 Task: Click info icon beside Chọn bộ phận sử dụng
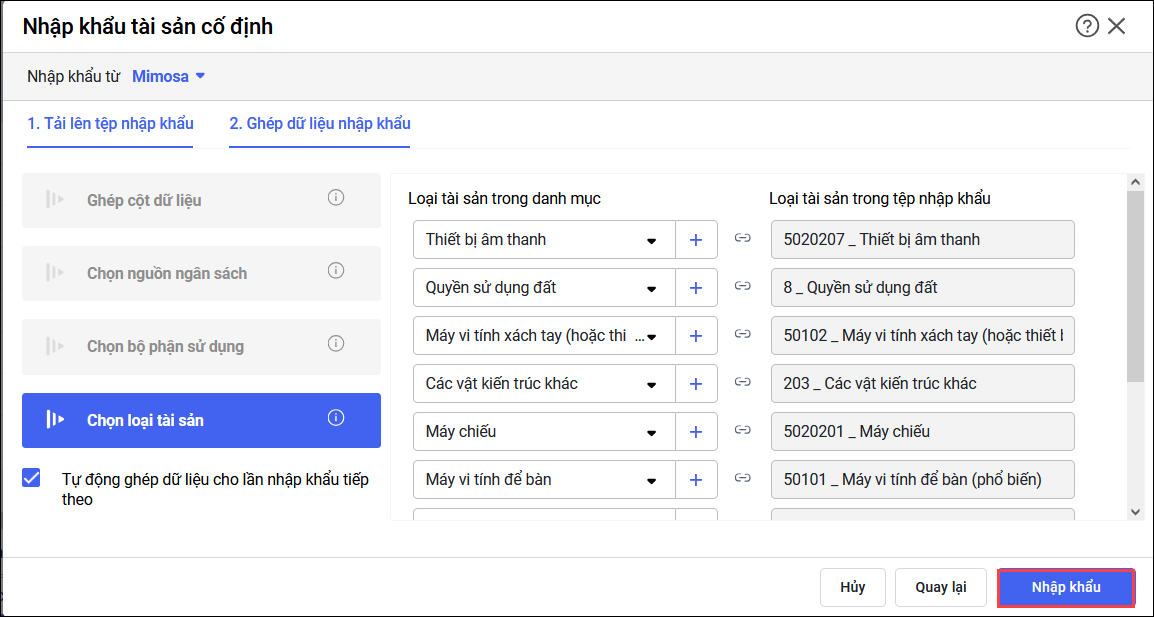(x=336, y=344)
